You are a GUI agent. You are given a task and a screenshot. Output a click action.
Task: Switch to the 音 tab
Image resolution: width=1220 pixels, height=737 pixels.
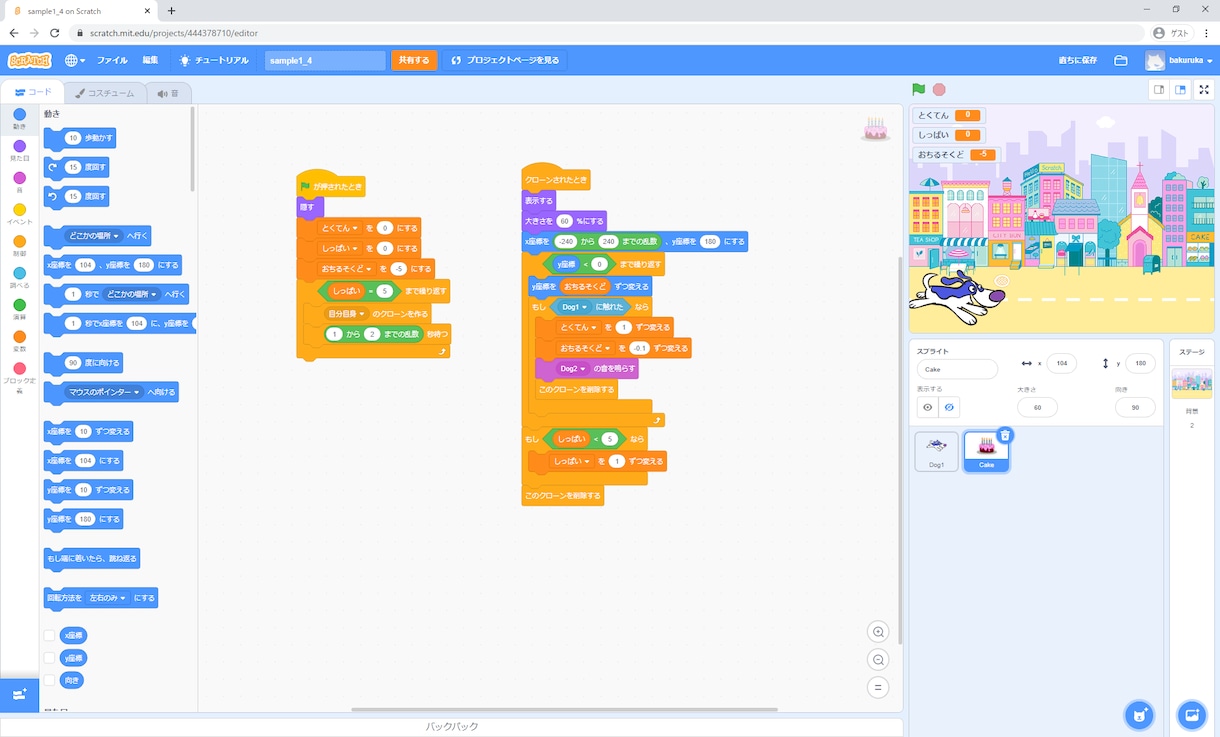(168, 93)
